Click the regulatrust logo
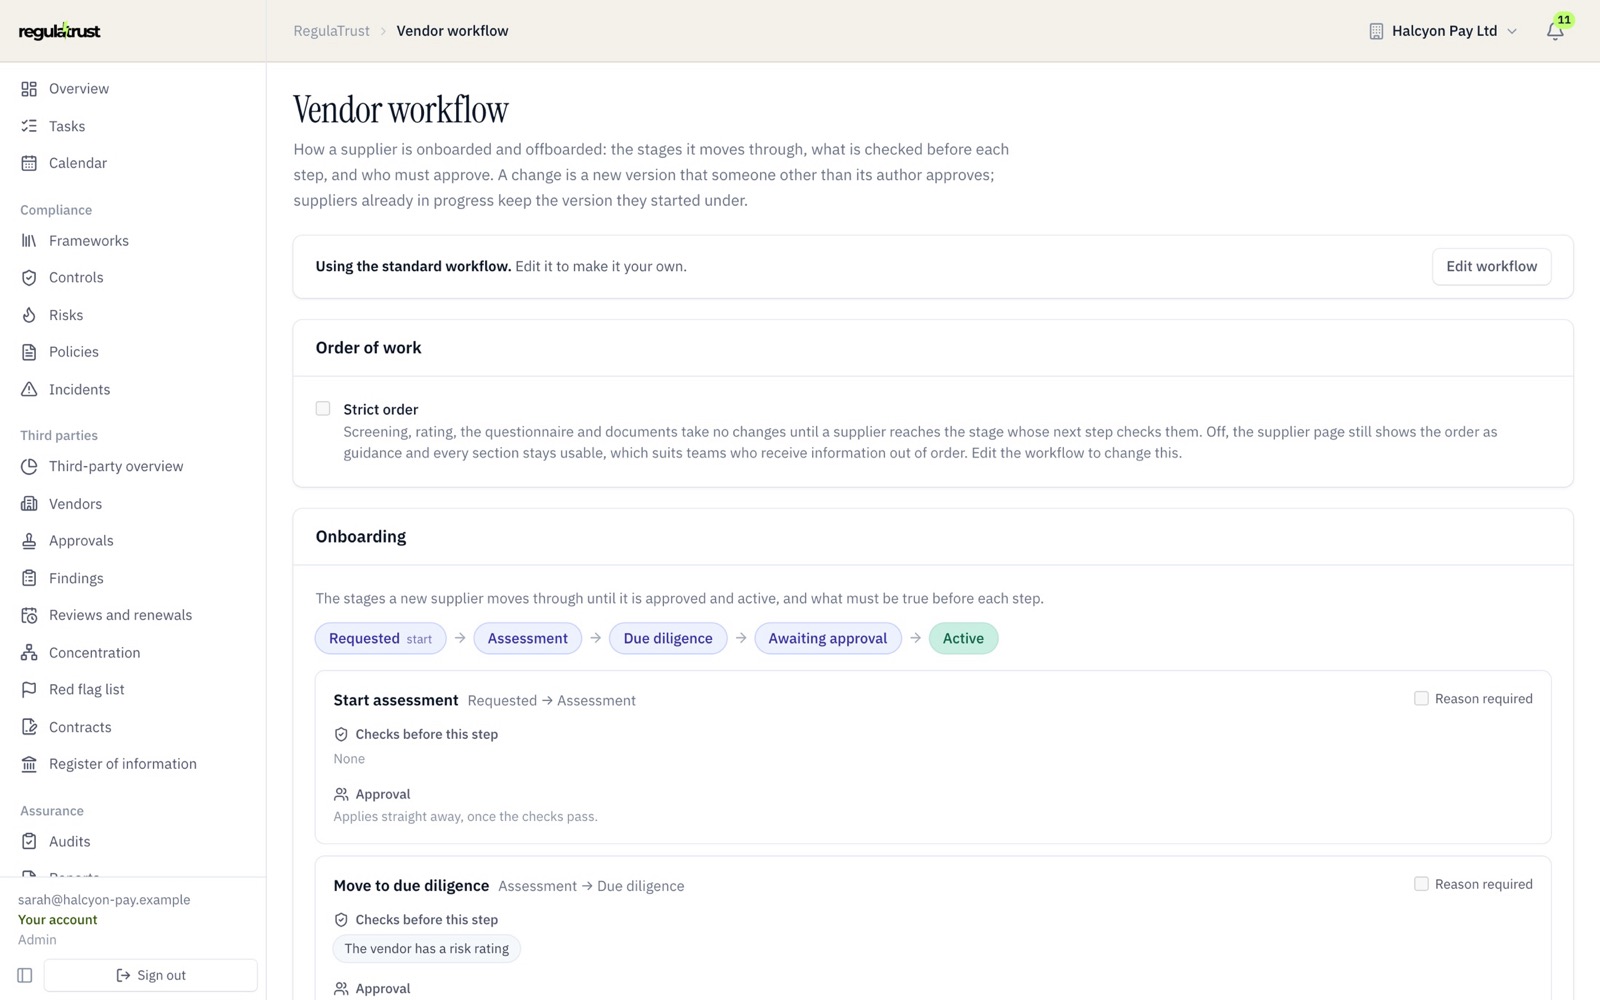 point(60,31)
